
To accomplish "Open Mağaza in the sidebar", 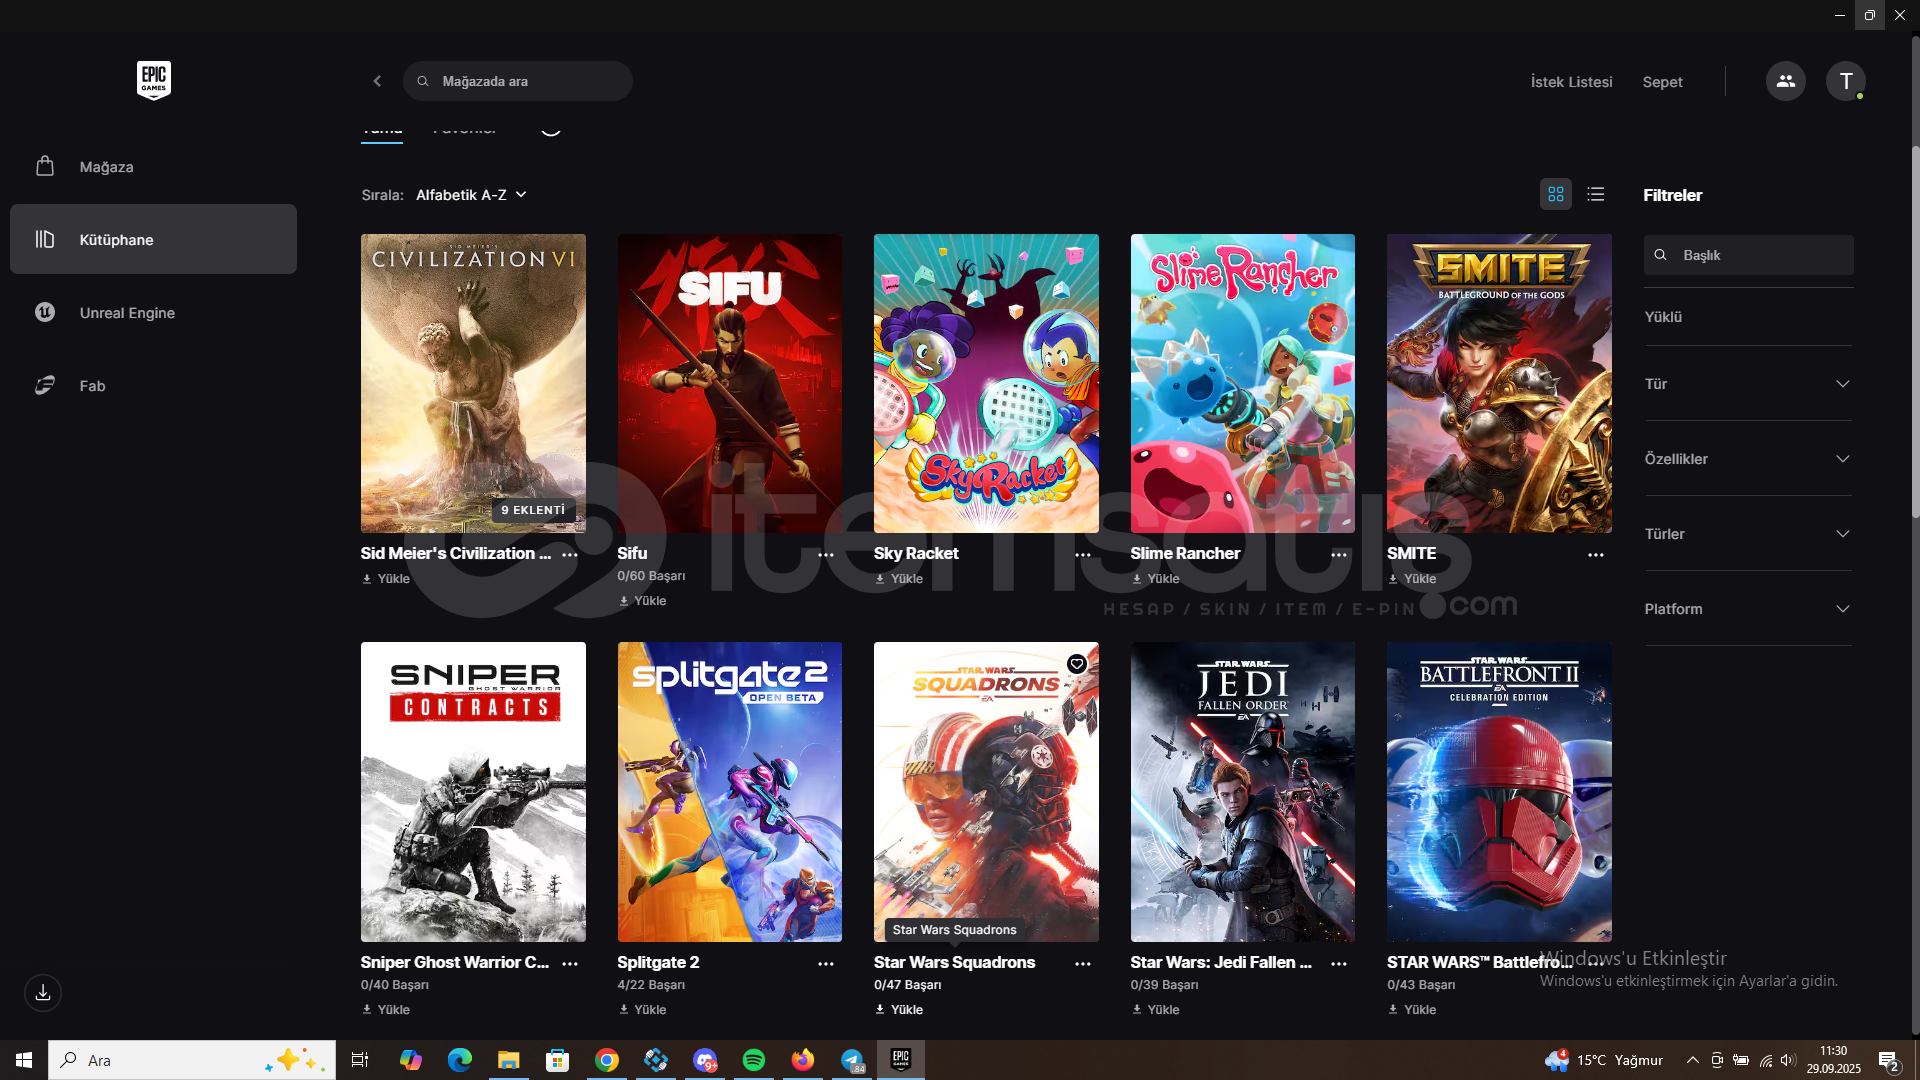I will 153,167.
